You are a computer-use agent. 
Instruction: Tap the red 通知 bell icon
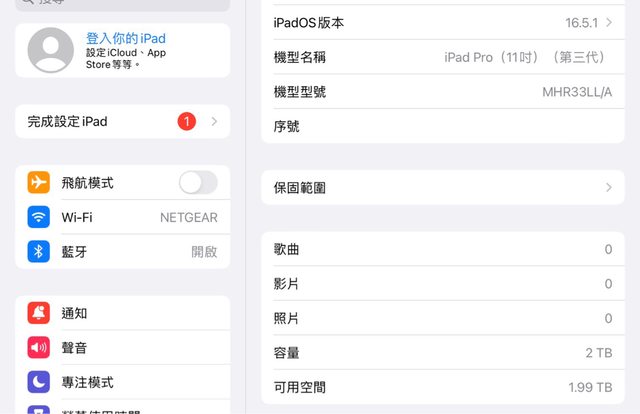pos(39,313)
